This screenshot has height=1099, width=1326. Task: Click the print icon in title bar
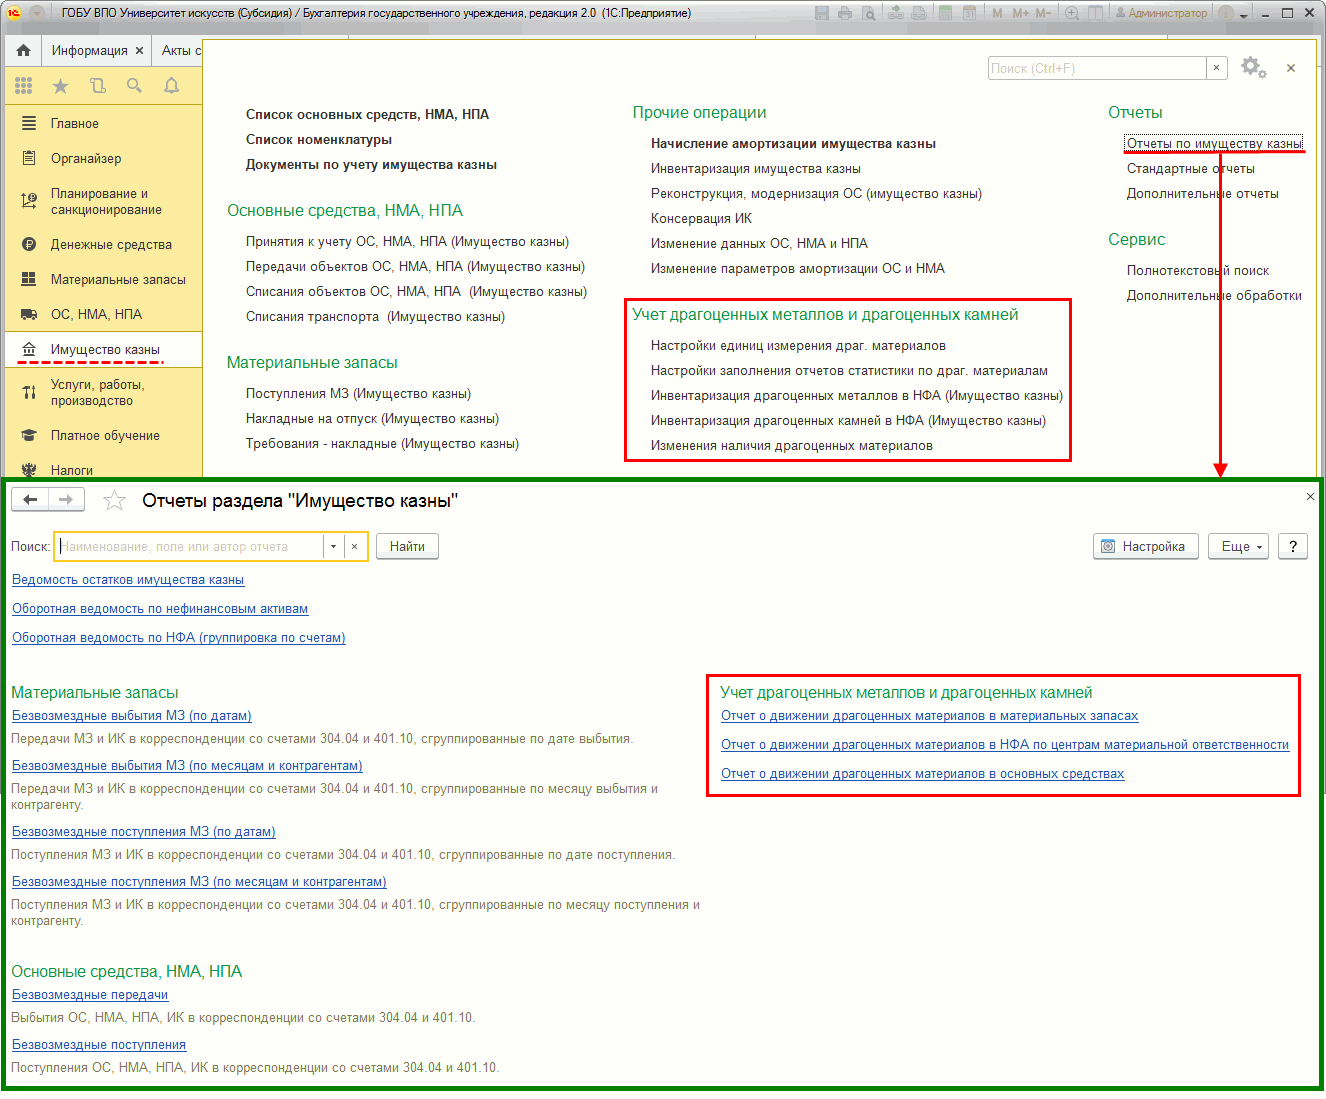(x=845, y=13)
